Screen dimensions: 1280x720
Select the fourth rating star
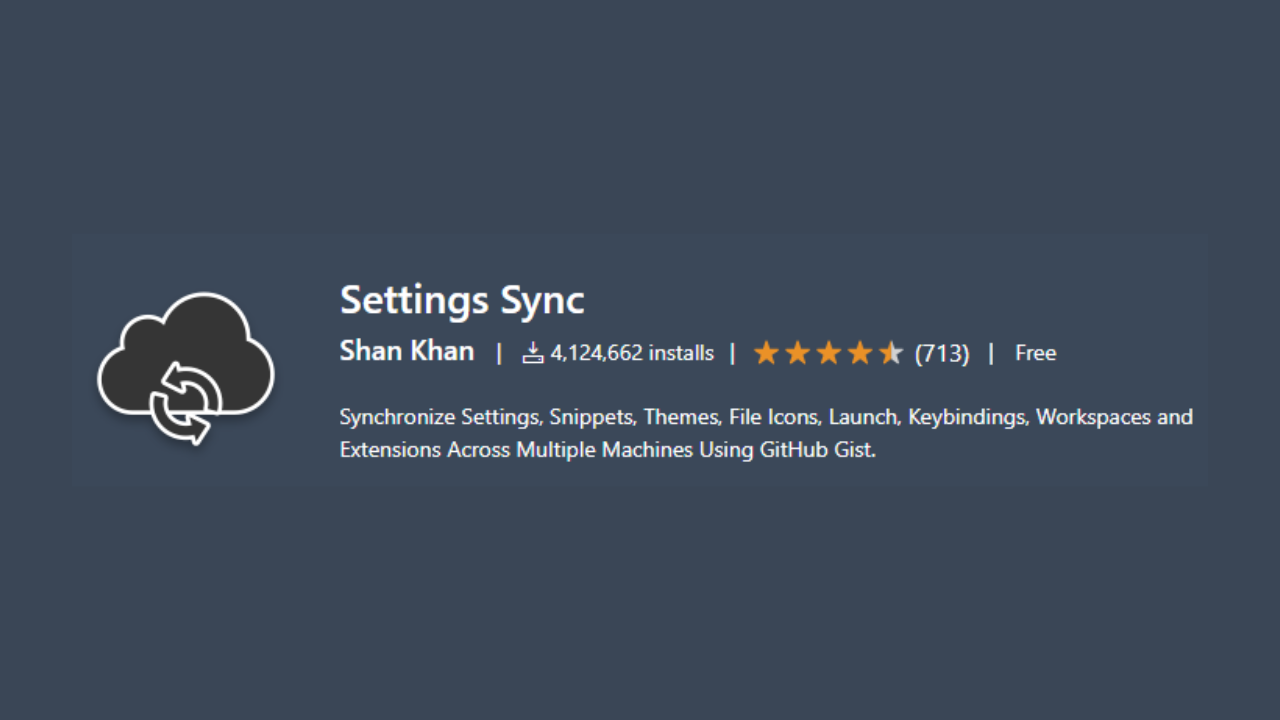859,353
